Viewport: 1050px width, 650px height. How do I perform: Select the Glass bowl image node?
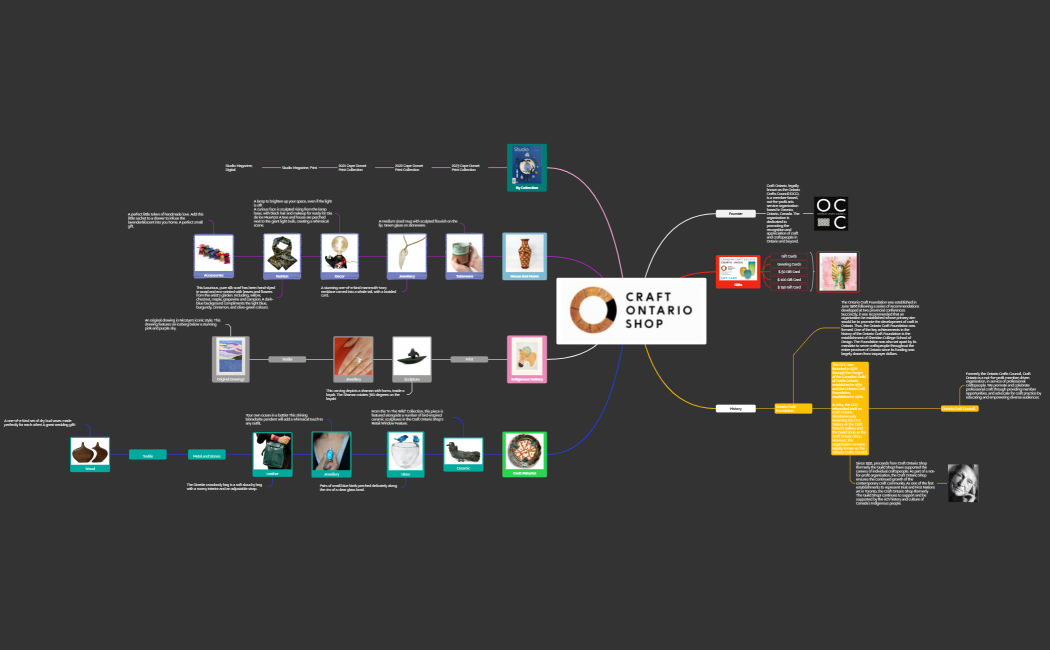coord(406,451)
